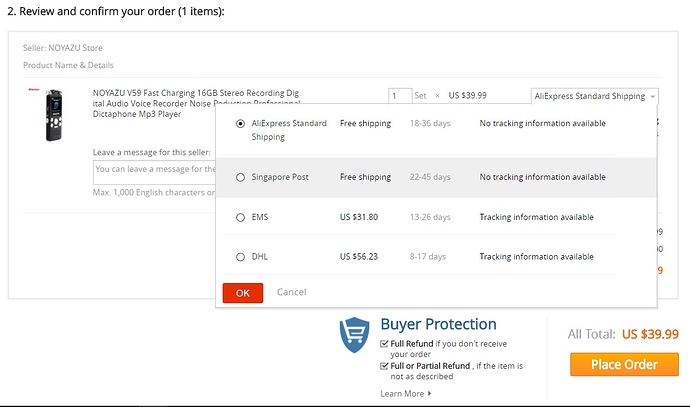The width and height of the screenshot is (690, 407).
Task: Select EMS shipping radio button
Action: 240,217
